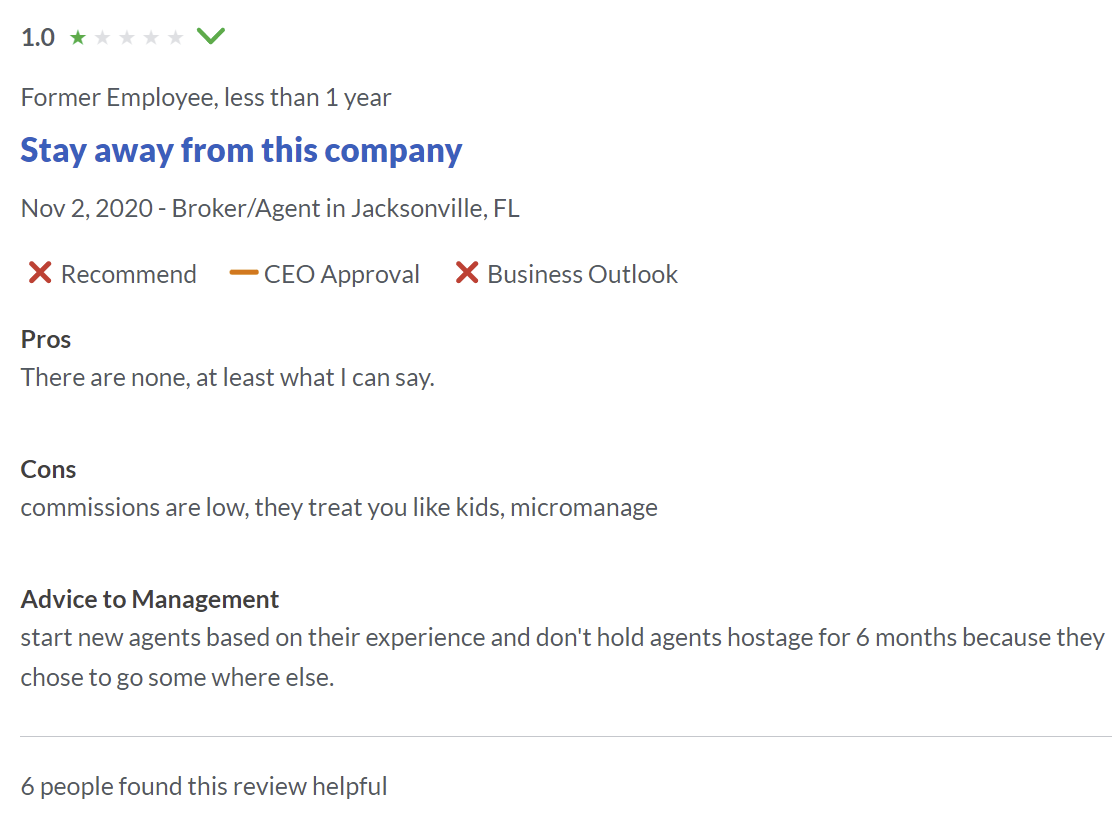
Task: Click the 1.0 rating number
Action: (x=38, y=38)
